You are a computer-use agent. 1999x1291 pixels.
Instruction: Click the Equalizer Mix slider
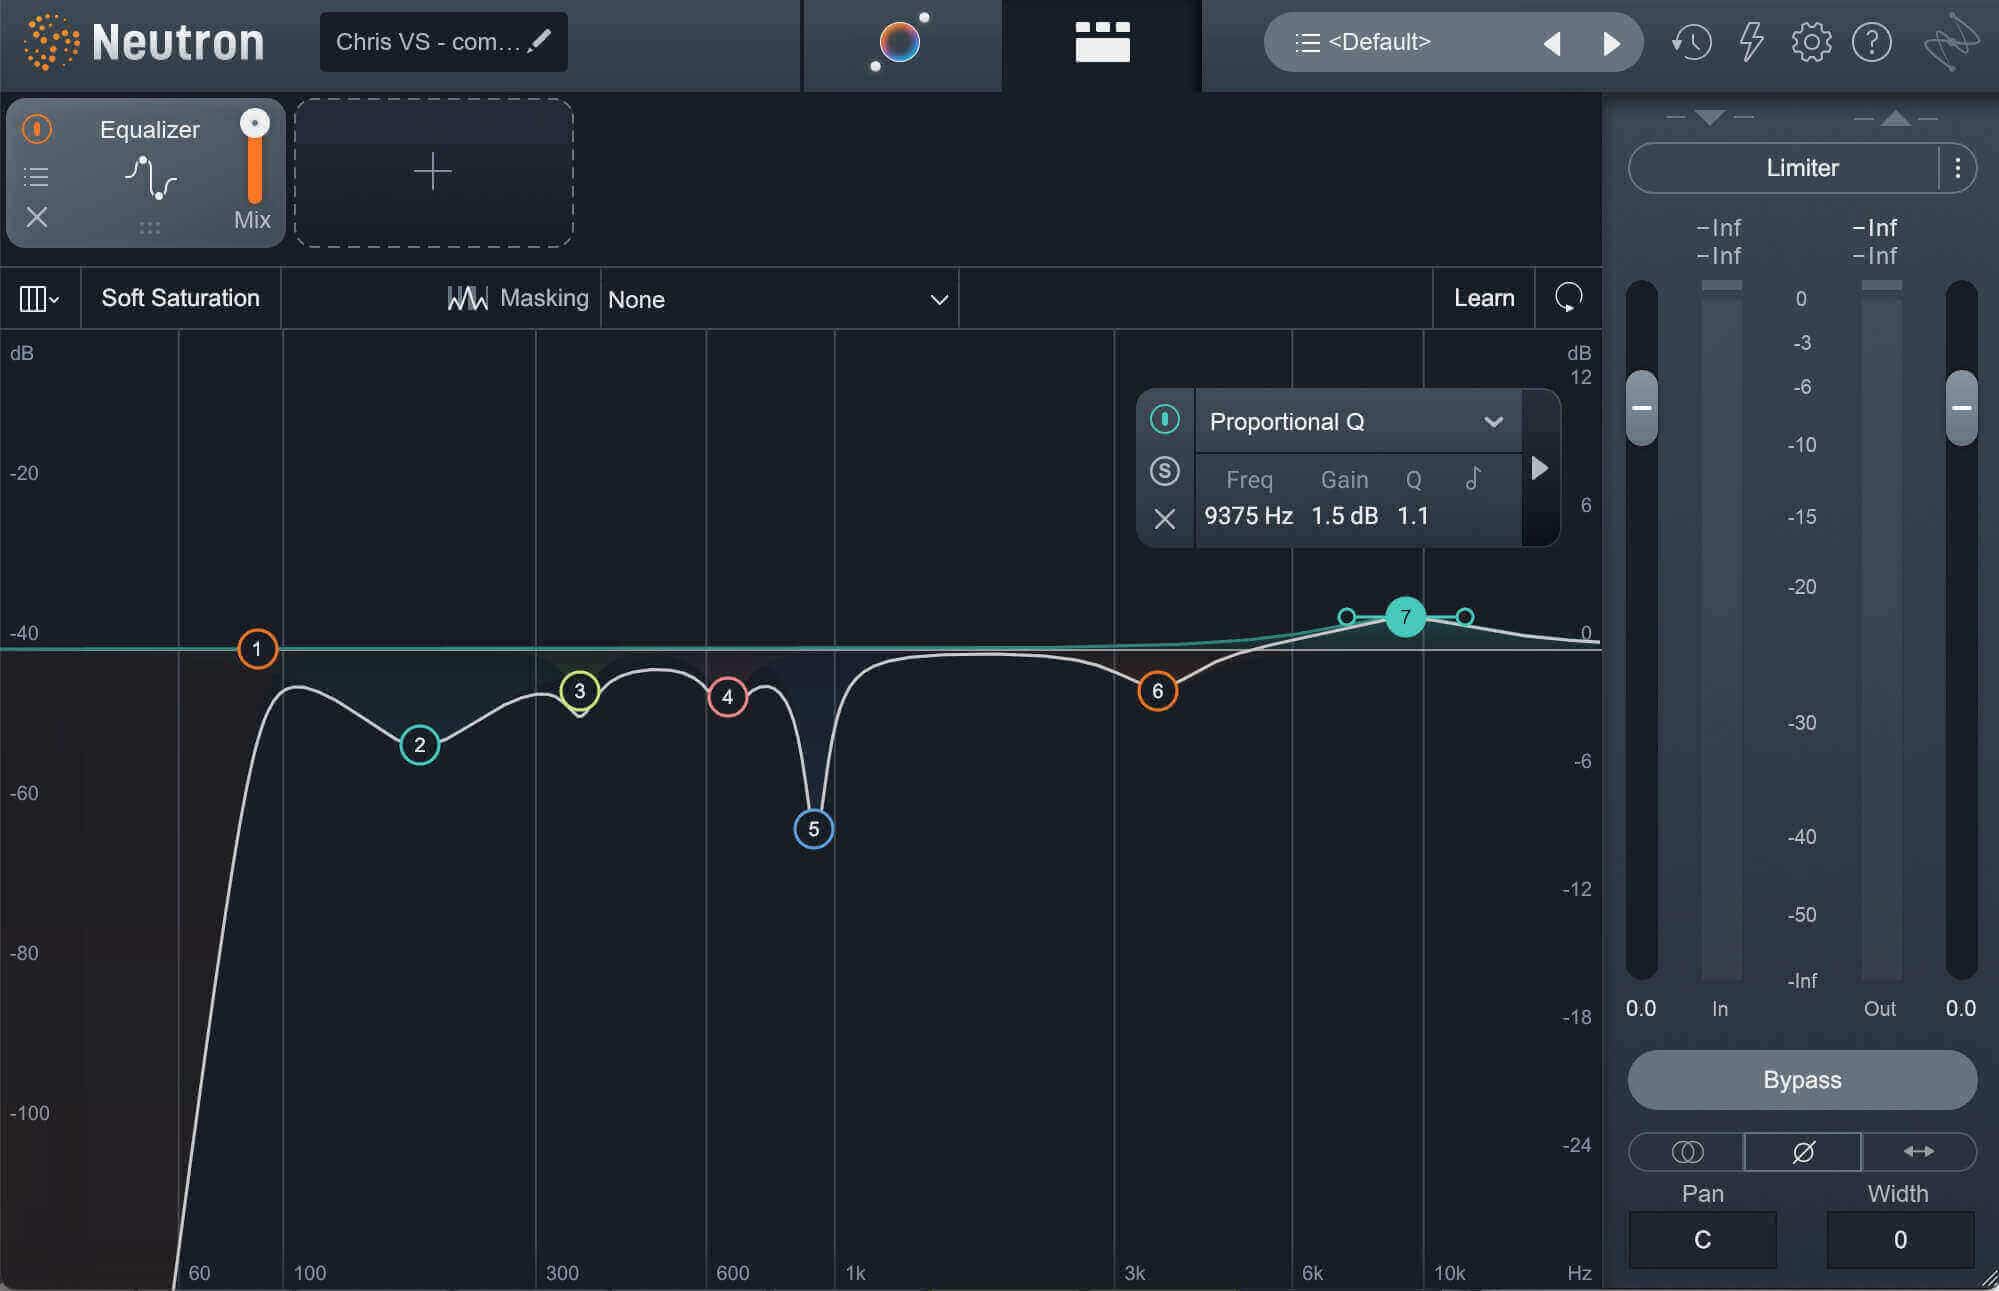255,157
